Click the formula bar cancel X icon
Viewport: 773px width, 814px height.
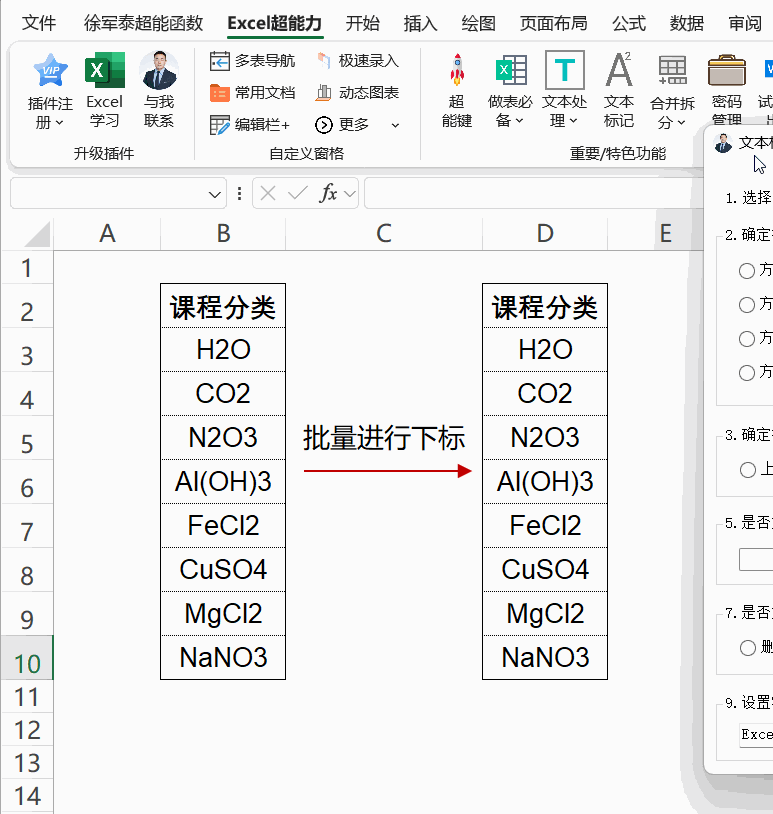click(268, 194)
